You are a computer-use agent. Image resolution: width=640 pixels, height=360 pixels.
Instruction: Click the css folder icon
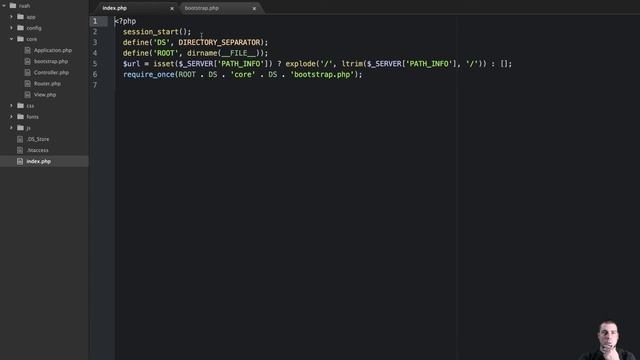[20, 105]
